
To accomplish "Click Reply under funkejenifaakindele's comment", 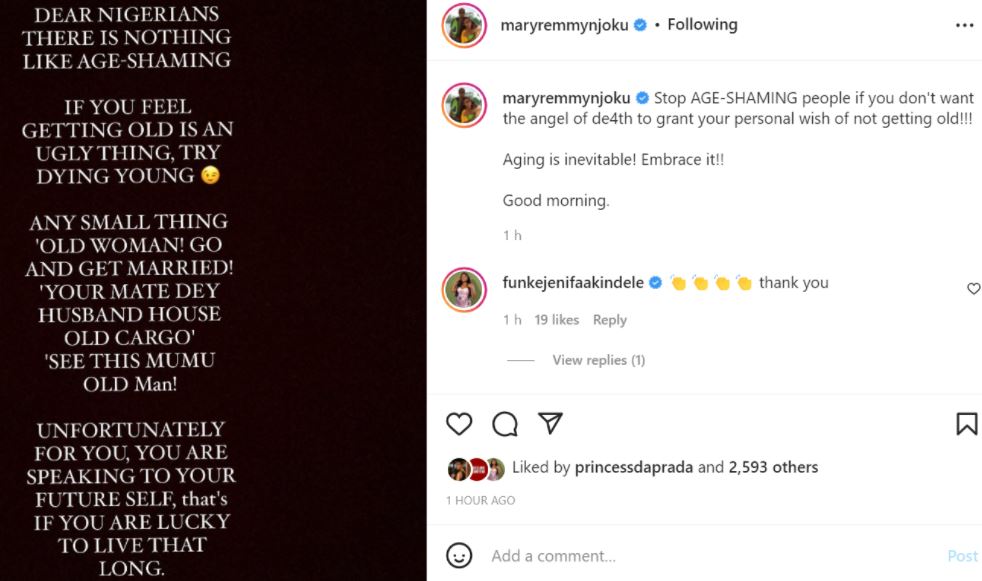I will pyautogui.click(x=609, y=320).
